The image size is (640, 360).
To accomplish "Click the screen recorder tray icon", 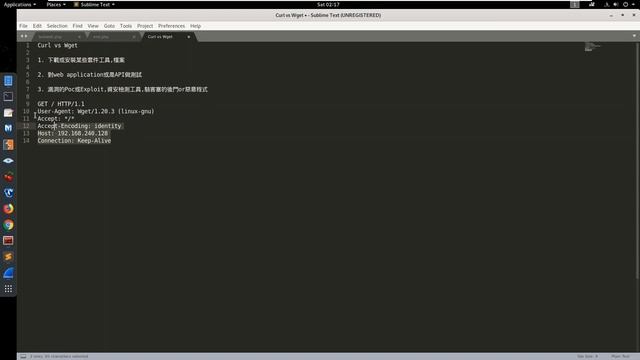I will pos(591,4).
